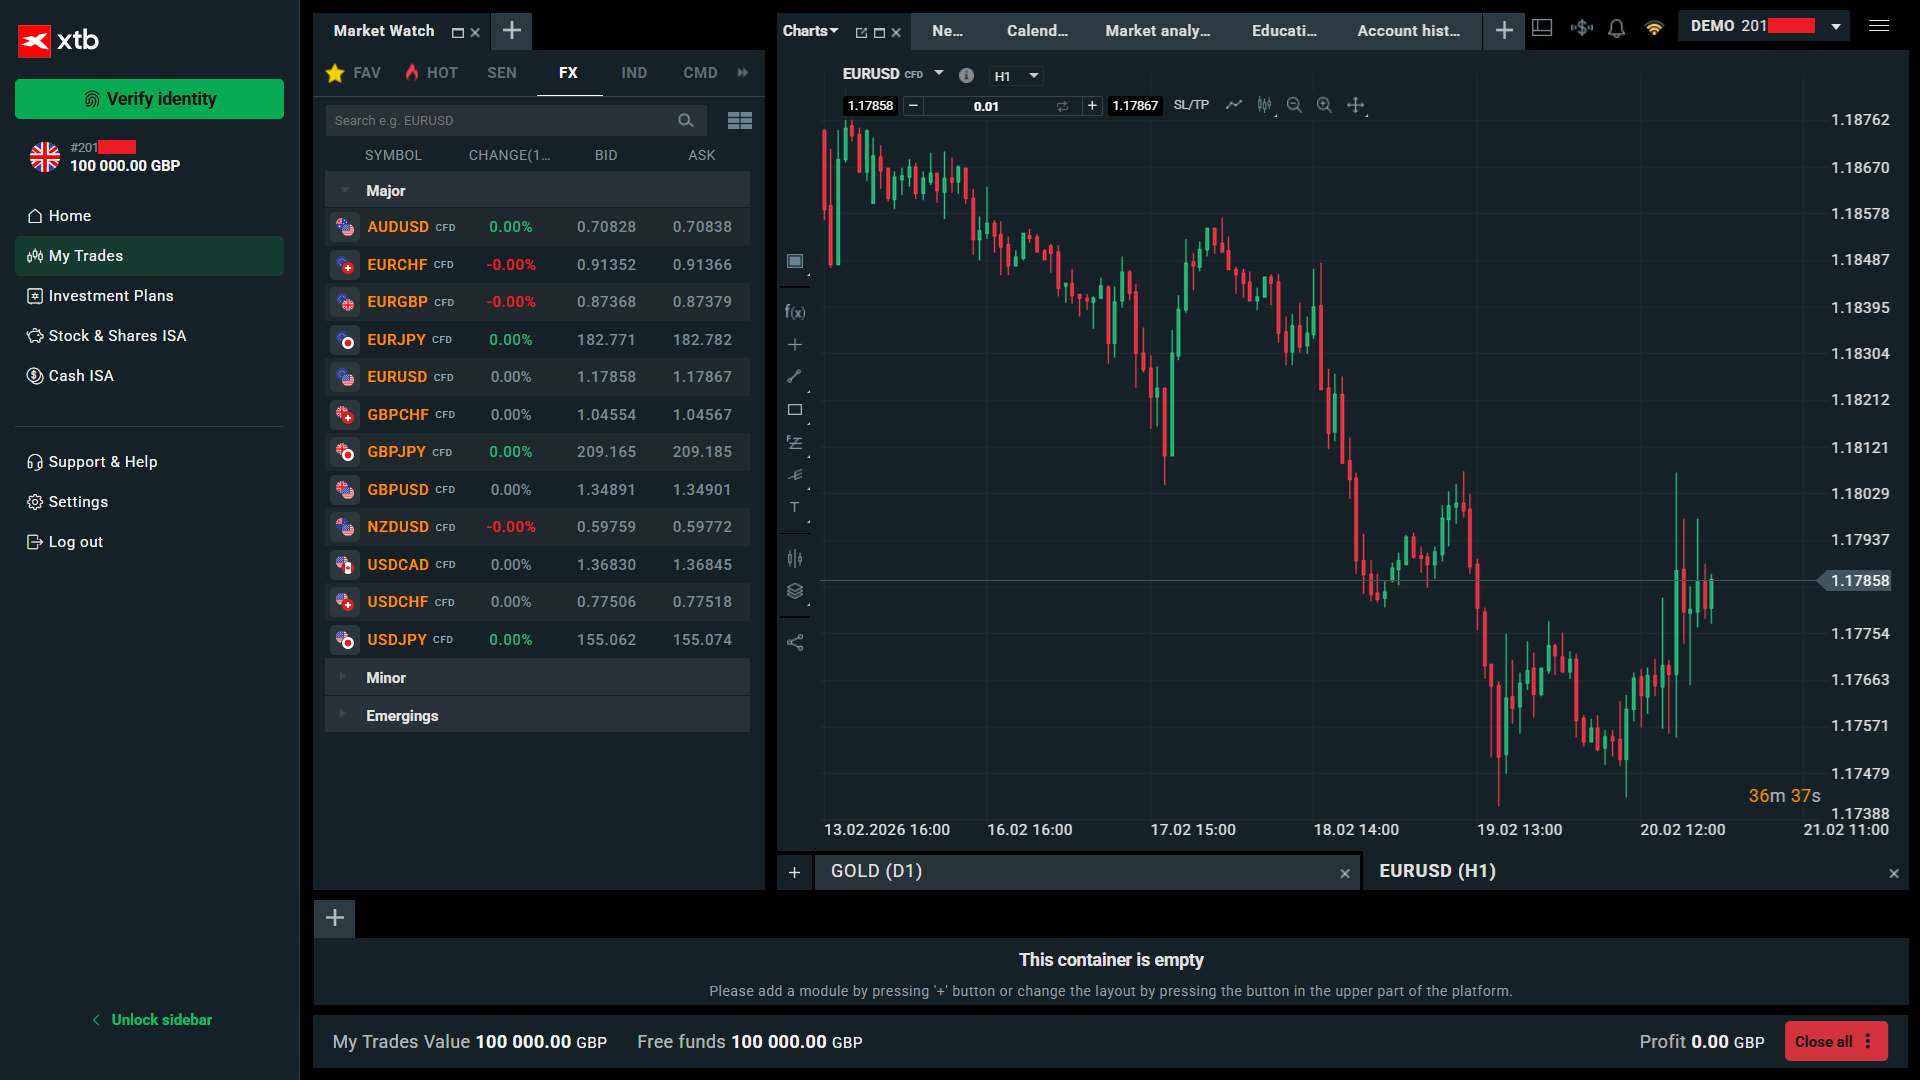Open the EURUSD symbol dropdown on chart
Screen dimensions: 1920x1080
pos(939,73)
